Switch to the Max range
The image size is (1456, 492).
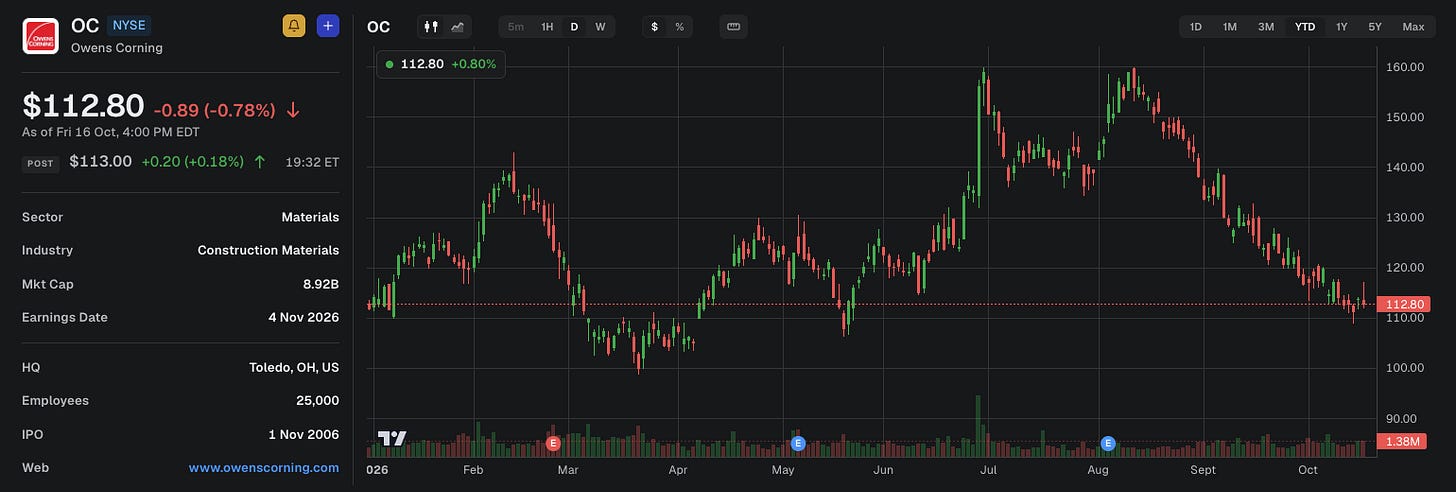pyautogui.click(x=1413, y=27)
